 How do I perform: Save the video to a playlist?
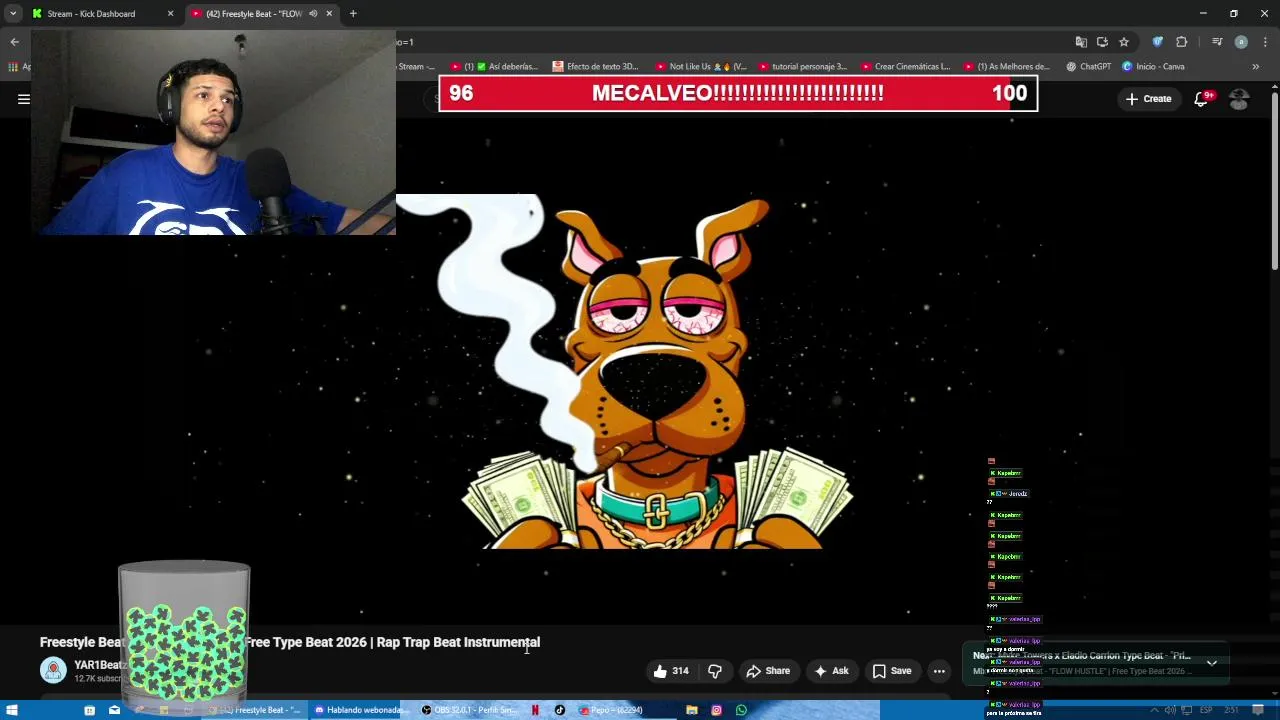click(892, 671)
